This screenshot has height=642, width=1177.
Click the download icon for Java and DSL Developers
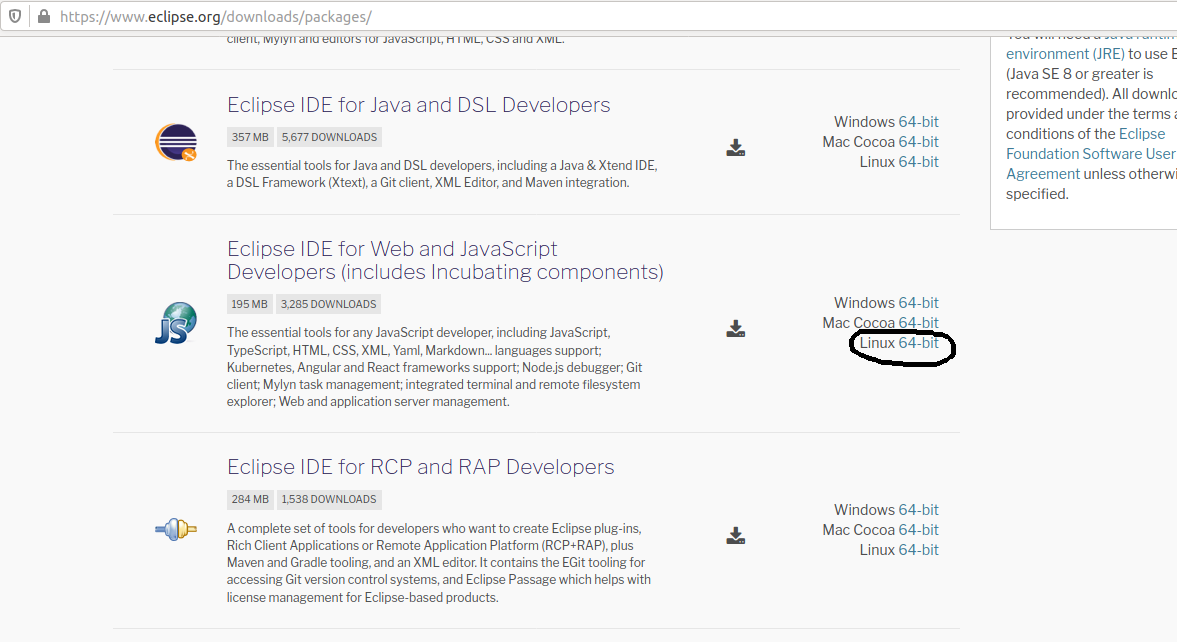(x=736, y=147)
